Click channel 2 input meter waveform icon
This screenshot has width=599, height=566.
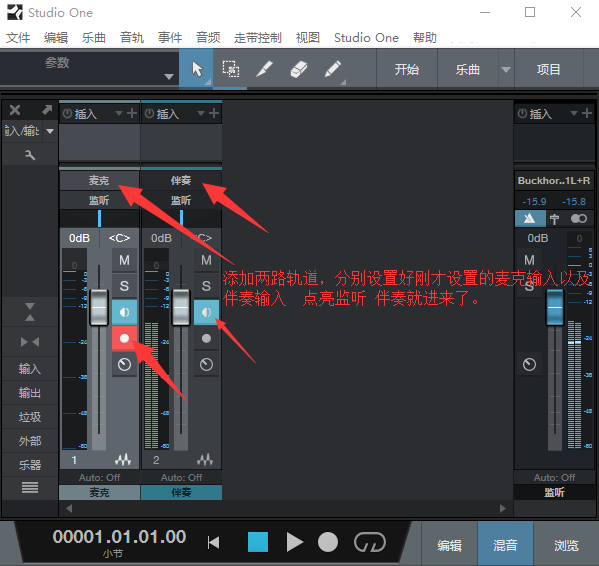pos(205,460)
